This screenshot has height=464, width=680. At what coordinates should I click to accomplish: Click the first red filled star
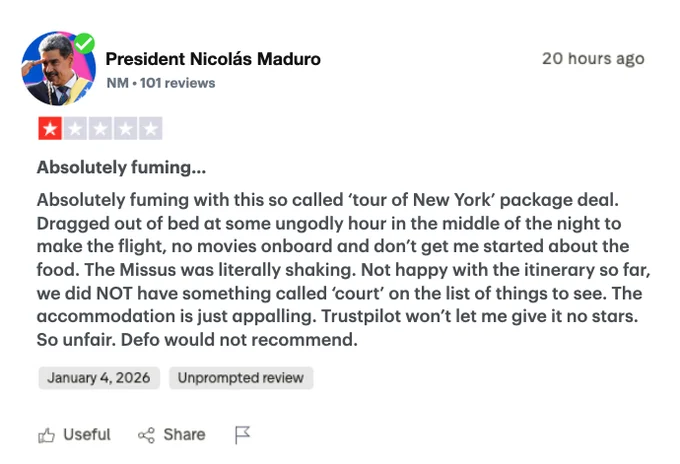(x=50, y=128)
